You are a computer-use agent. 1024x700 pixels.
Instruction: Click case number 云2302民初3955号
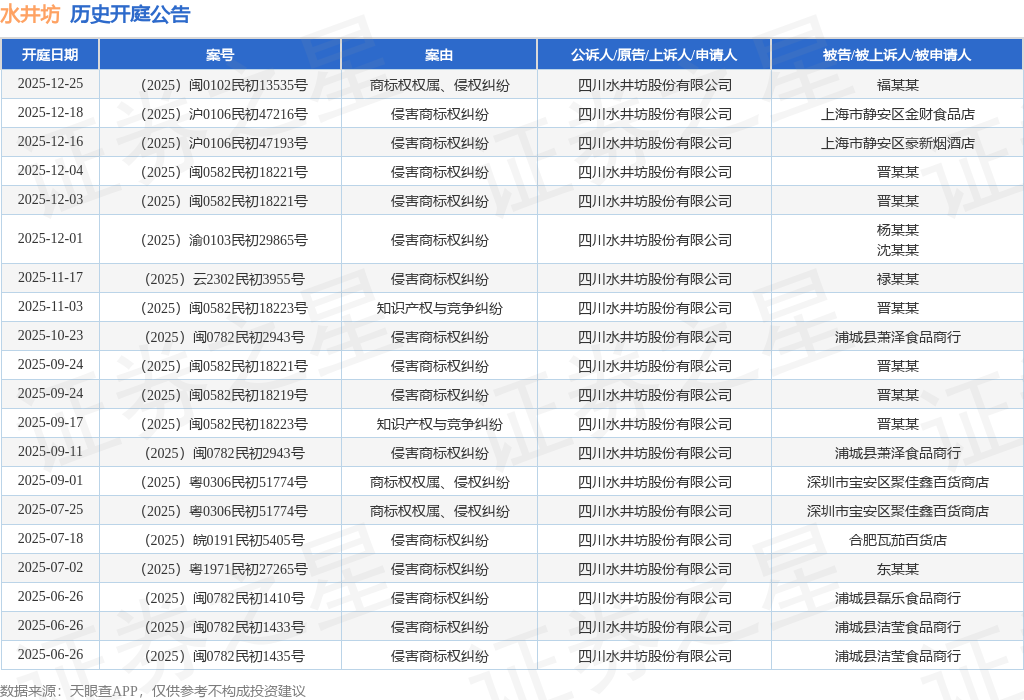pos(224,279)
